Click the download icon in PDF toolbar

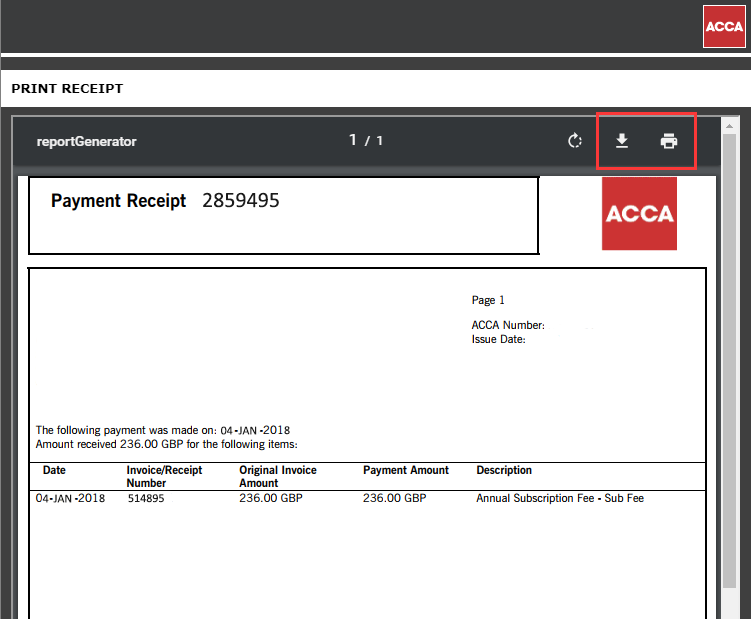(621, 141)
